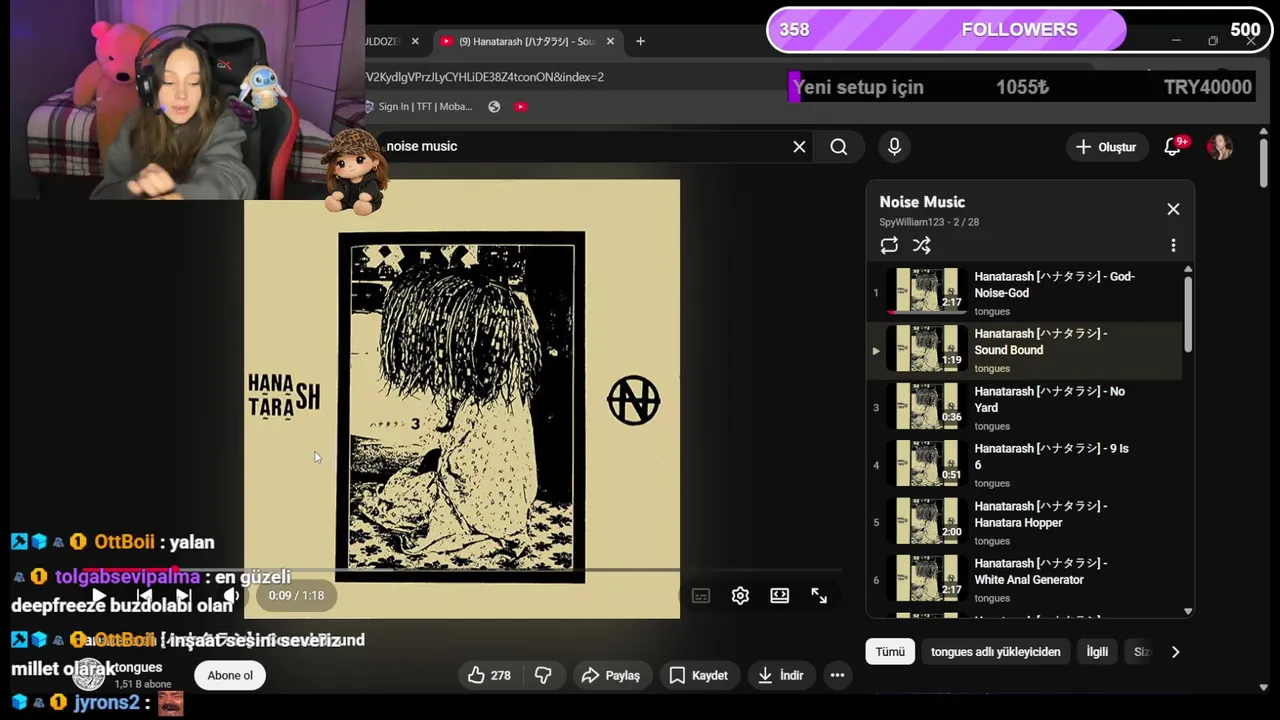
Task: Play White Anal Generator playlist entry
Action: pos(1025,580)
